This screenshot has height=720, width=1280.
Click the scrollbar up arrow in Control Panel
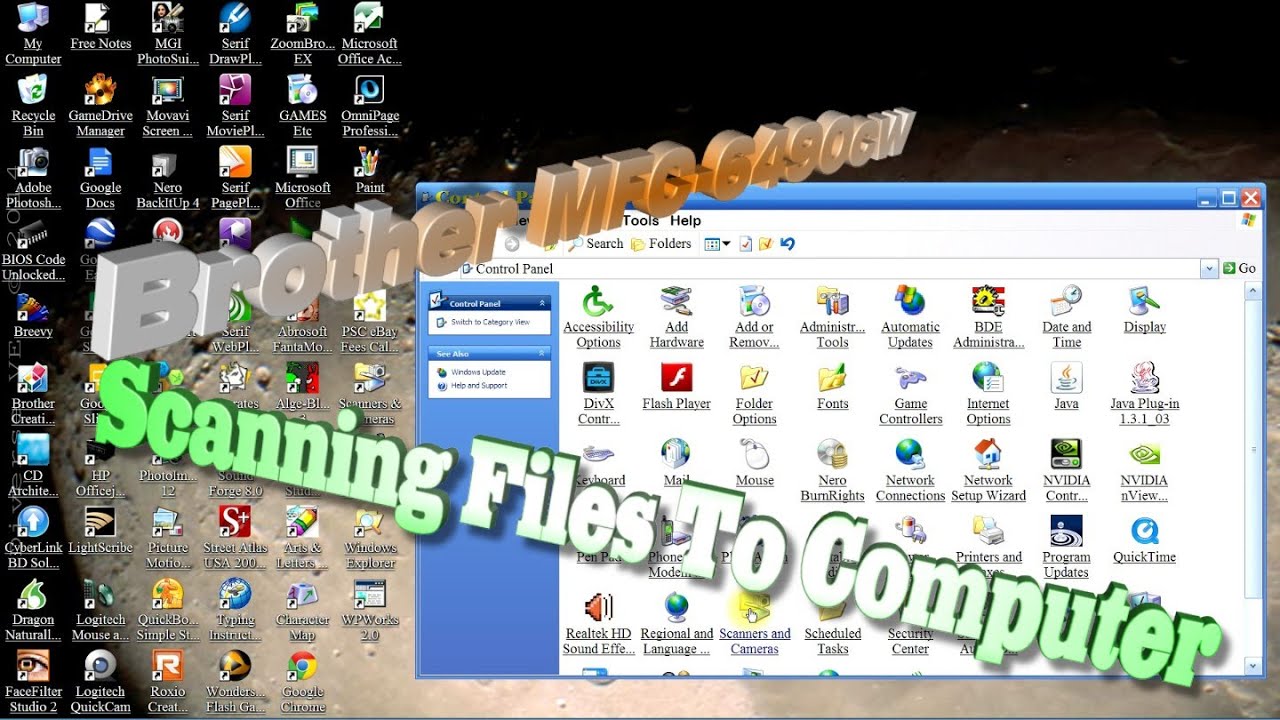[x=1253, y=290]
